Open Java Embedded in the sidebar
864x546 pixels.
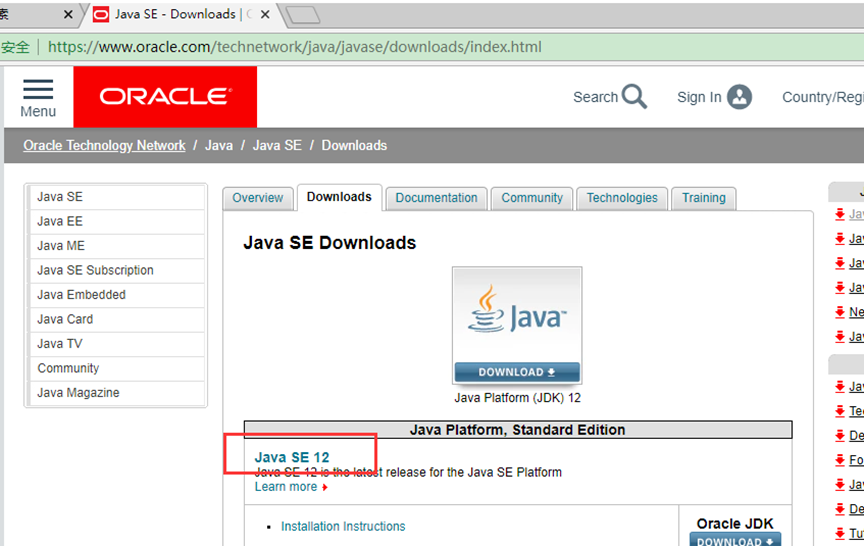point(117,295)
